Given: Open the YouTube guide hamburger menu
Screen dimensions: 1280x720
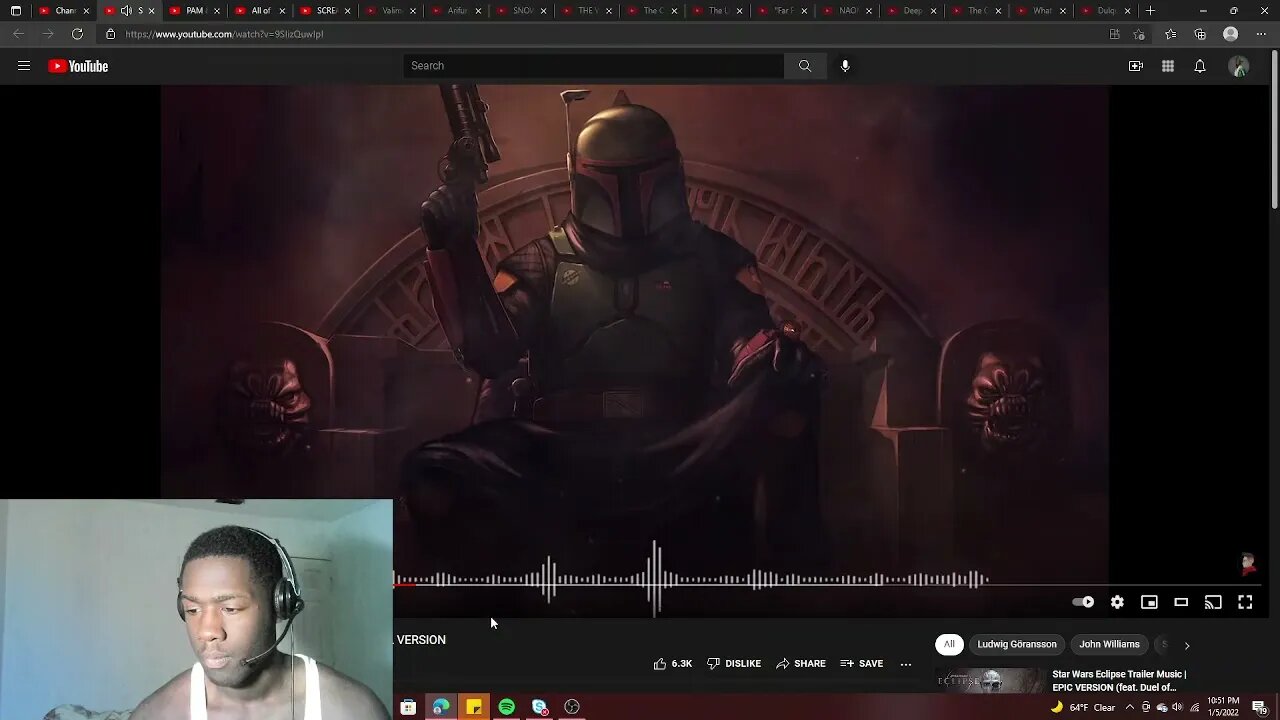Looking at the screenshot, I should tap(24, 66).
